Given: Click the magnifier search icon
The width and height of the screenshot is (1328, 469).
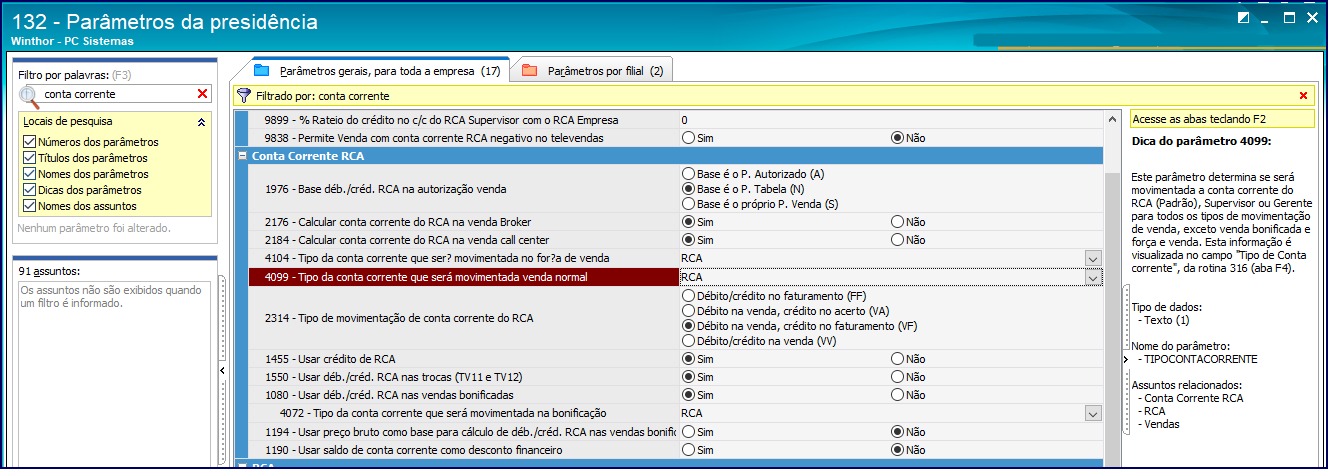Looking at the screenshot, I should click(x=30, y=94).
